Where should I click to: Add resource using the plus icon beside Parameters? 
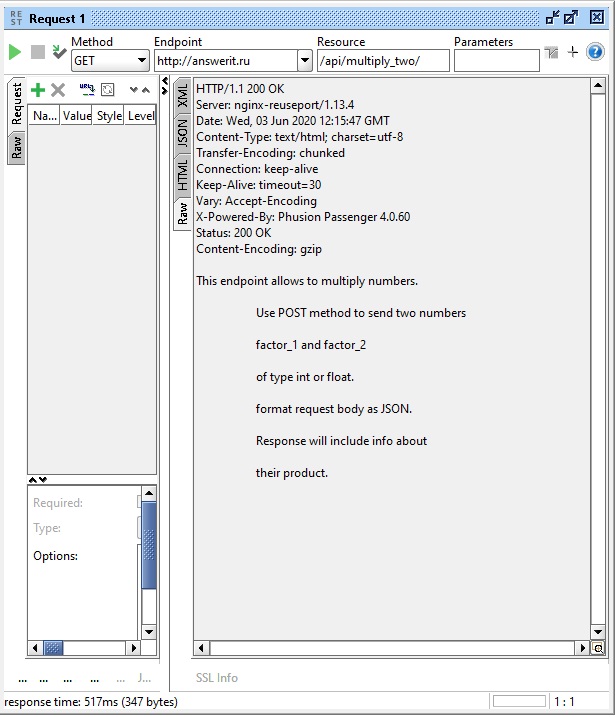point(572,52)
